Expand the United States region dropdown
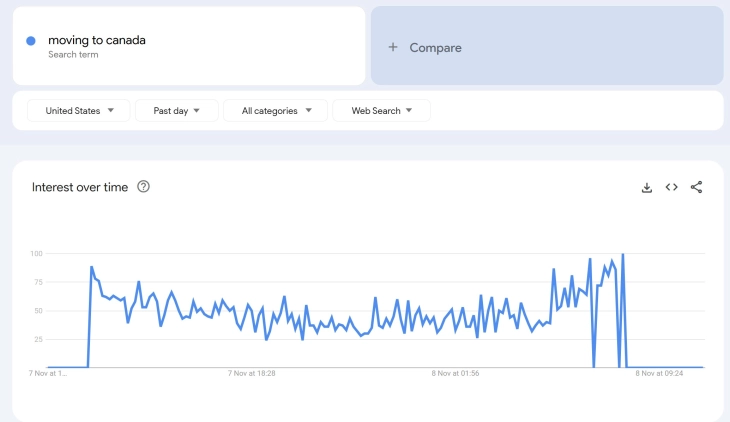 (79, 111)
